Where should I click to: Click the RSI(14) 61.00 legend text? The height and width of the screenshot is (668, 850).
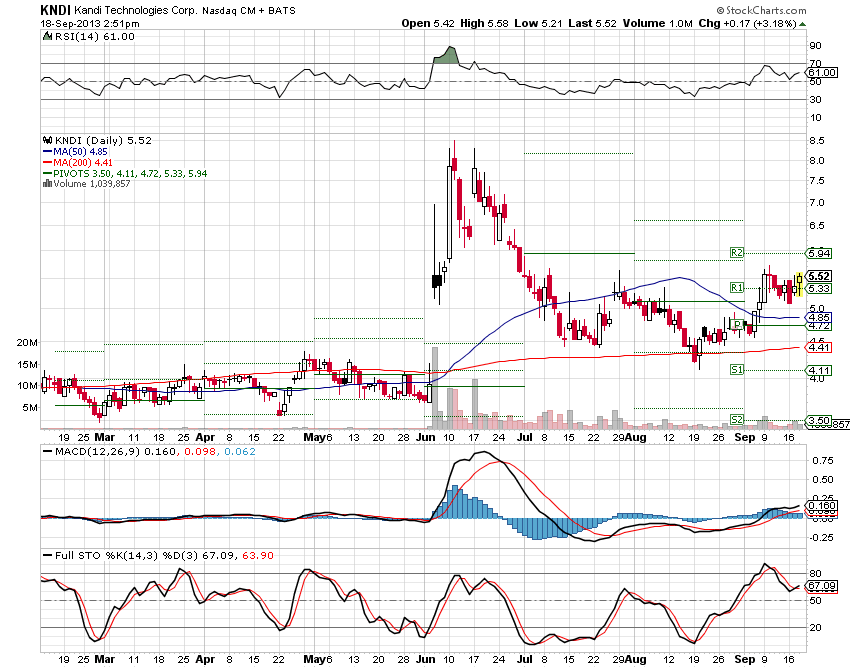click(x=95, y=36)
